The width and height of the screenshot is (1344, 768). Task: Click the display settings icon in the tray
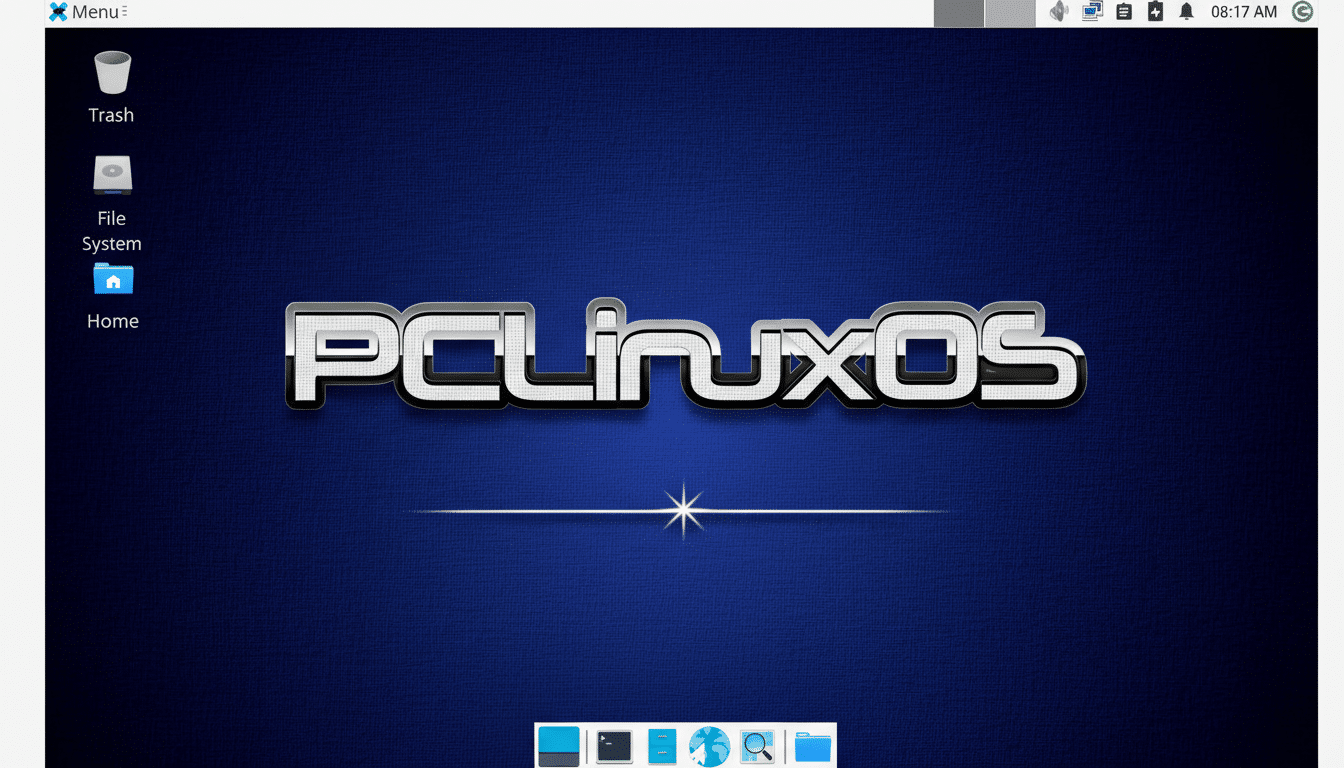click(x=1091, y=11)
